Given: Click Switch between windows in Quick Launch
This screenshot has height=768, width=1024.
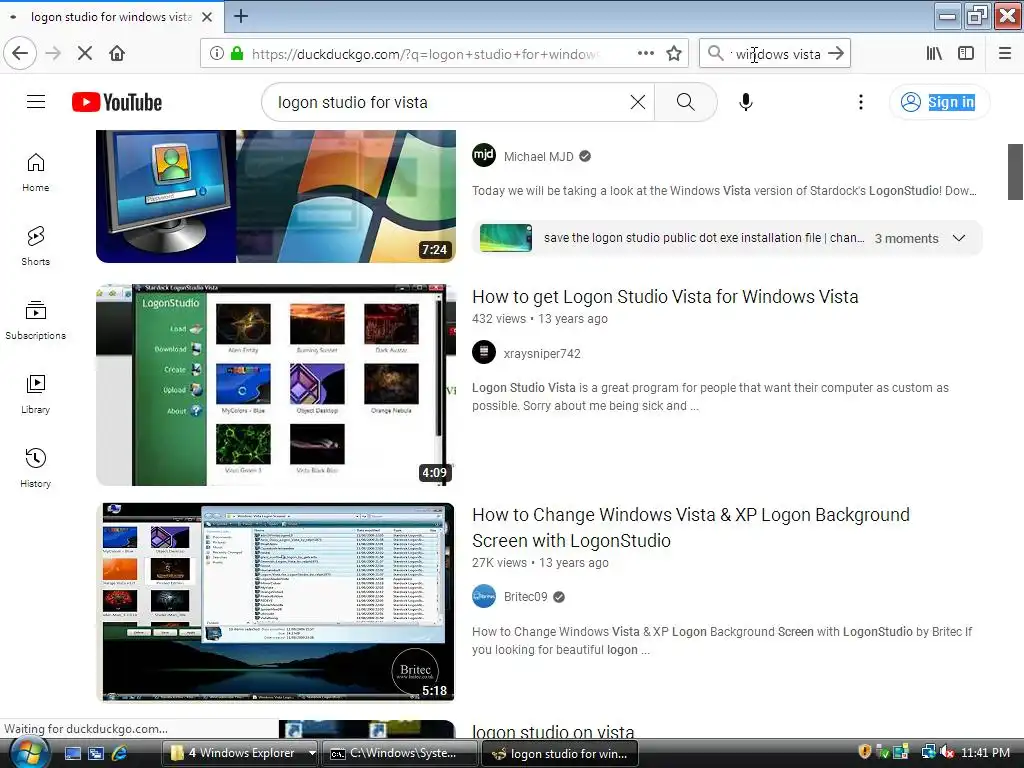Looking at the screenshot, I should click(96, 753).
